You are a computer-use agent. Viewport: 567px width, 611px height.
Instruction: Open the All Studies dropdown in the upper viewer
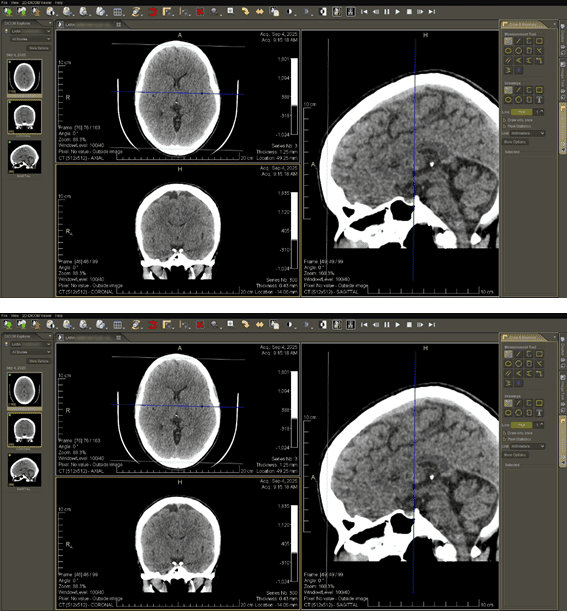click(30, 39)
